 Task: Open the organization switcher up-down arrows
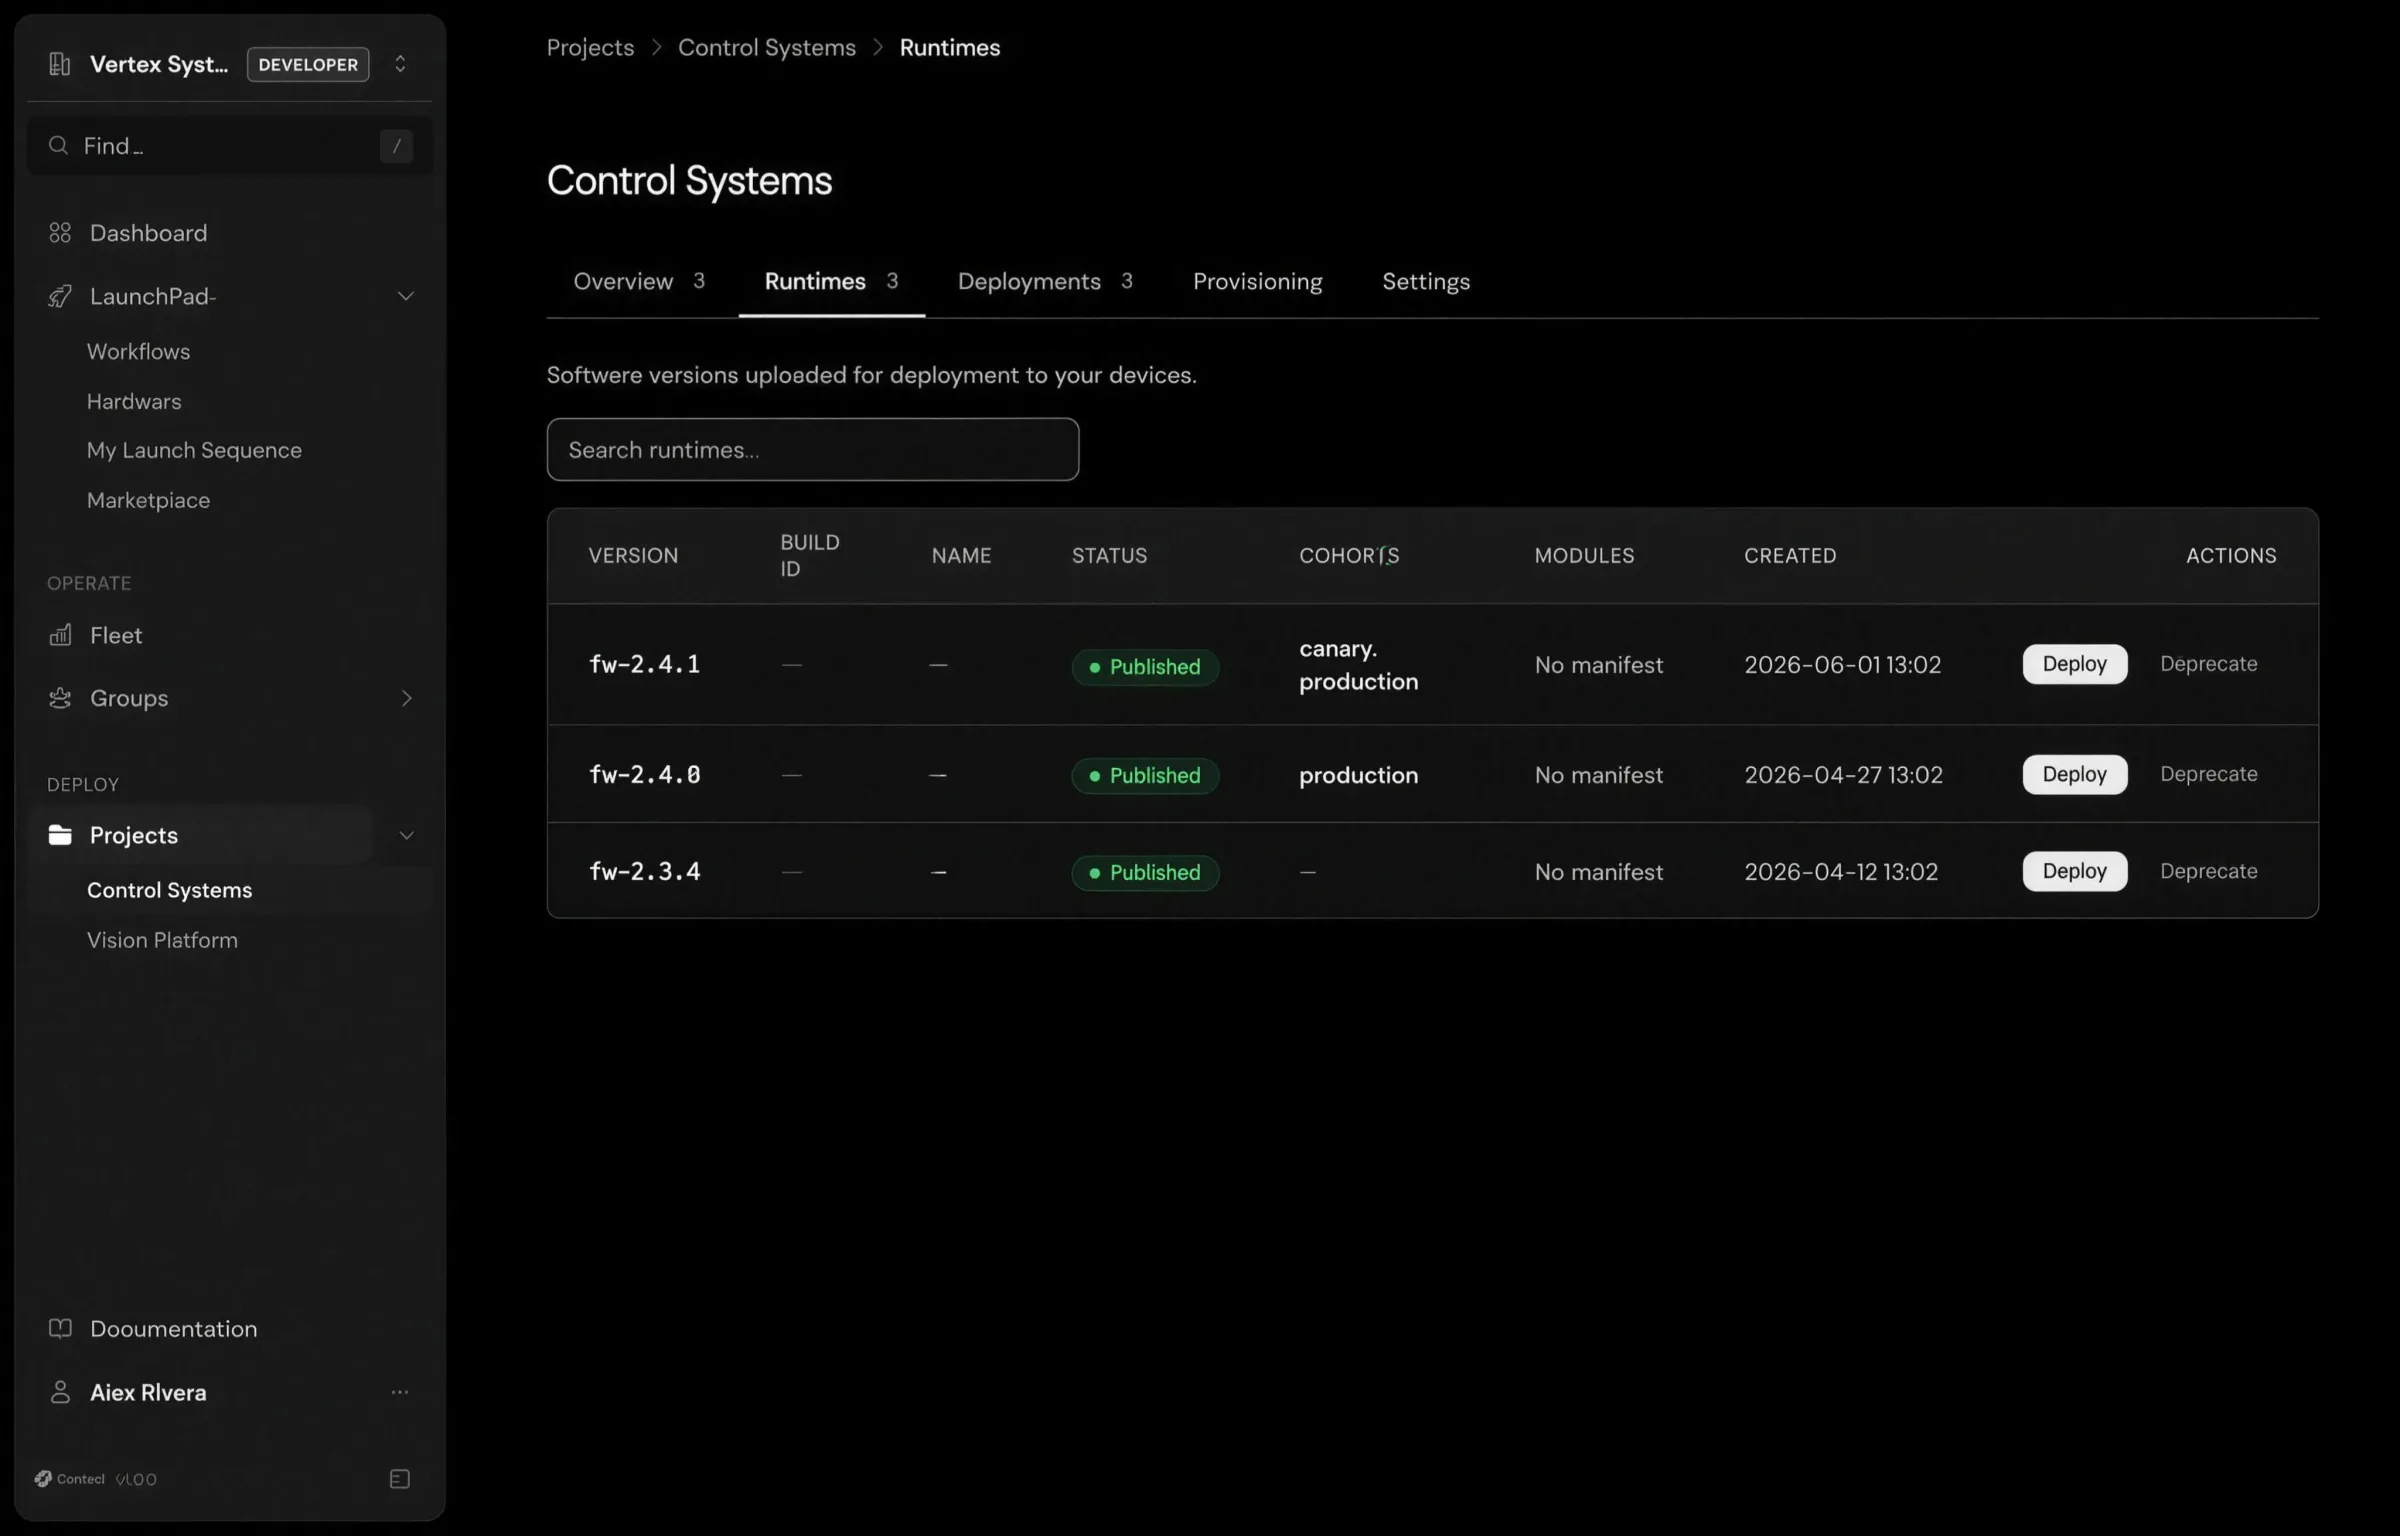pyautogui.click(x=400, y=64)
